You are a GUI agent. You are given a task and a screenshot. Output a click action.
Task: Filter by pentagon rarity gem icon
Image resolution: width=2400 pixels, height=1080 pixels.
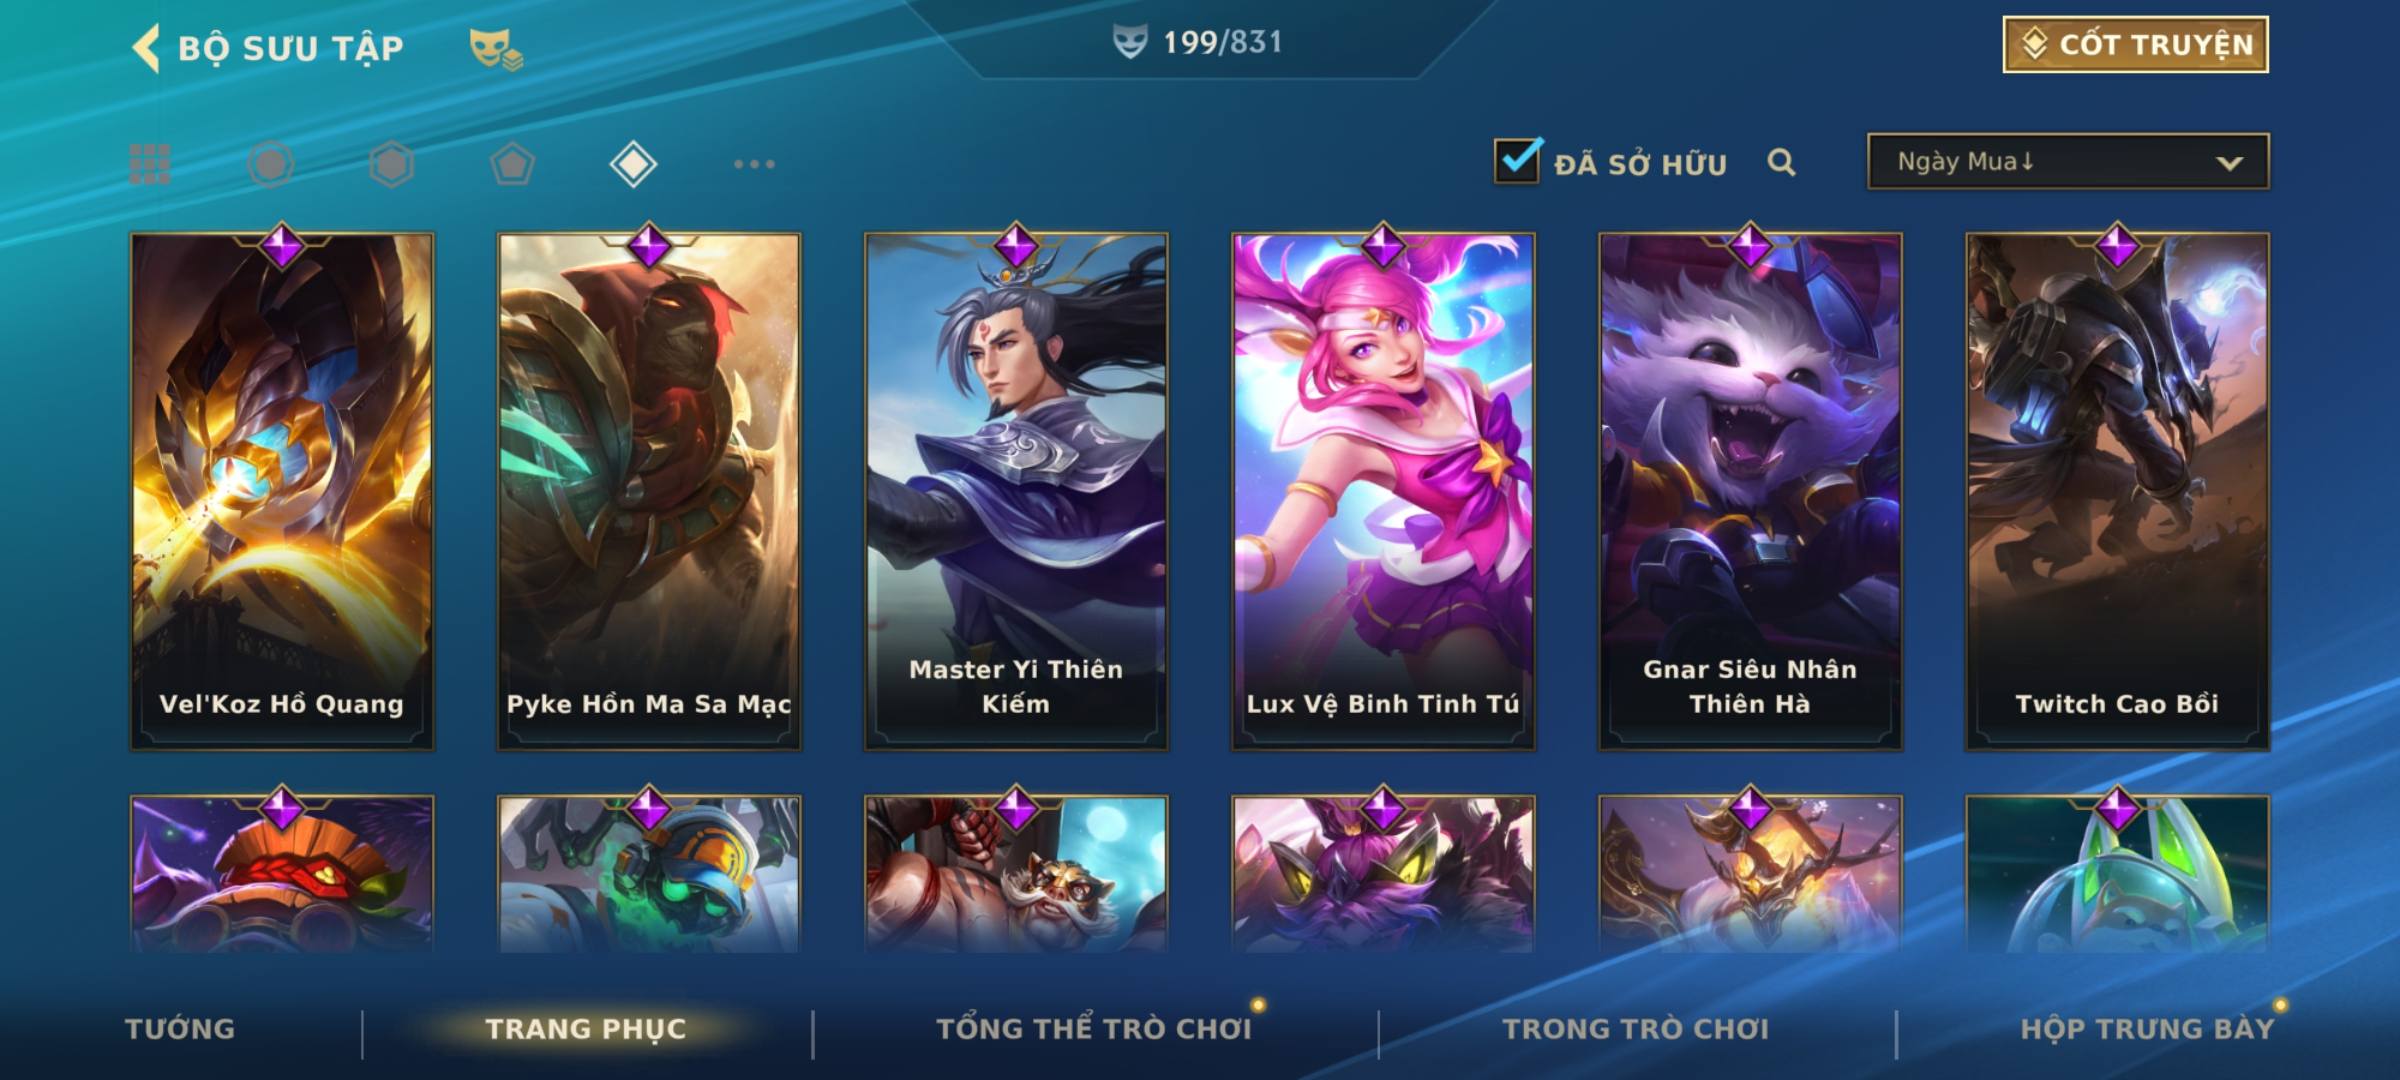point(512,164)
